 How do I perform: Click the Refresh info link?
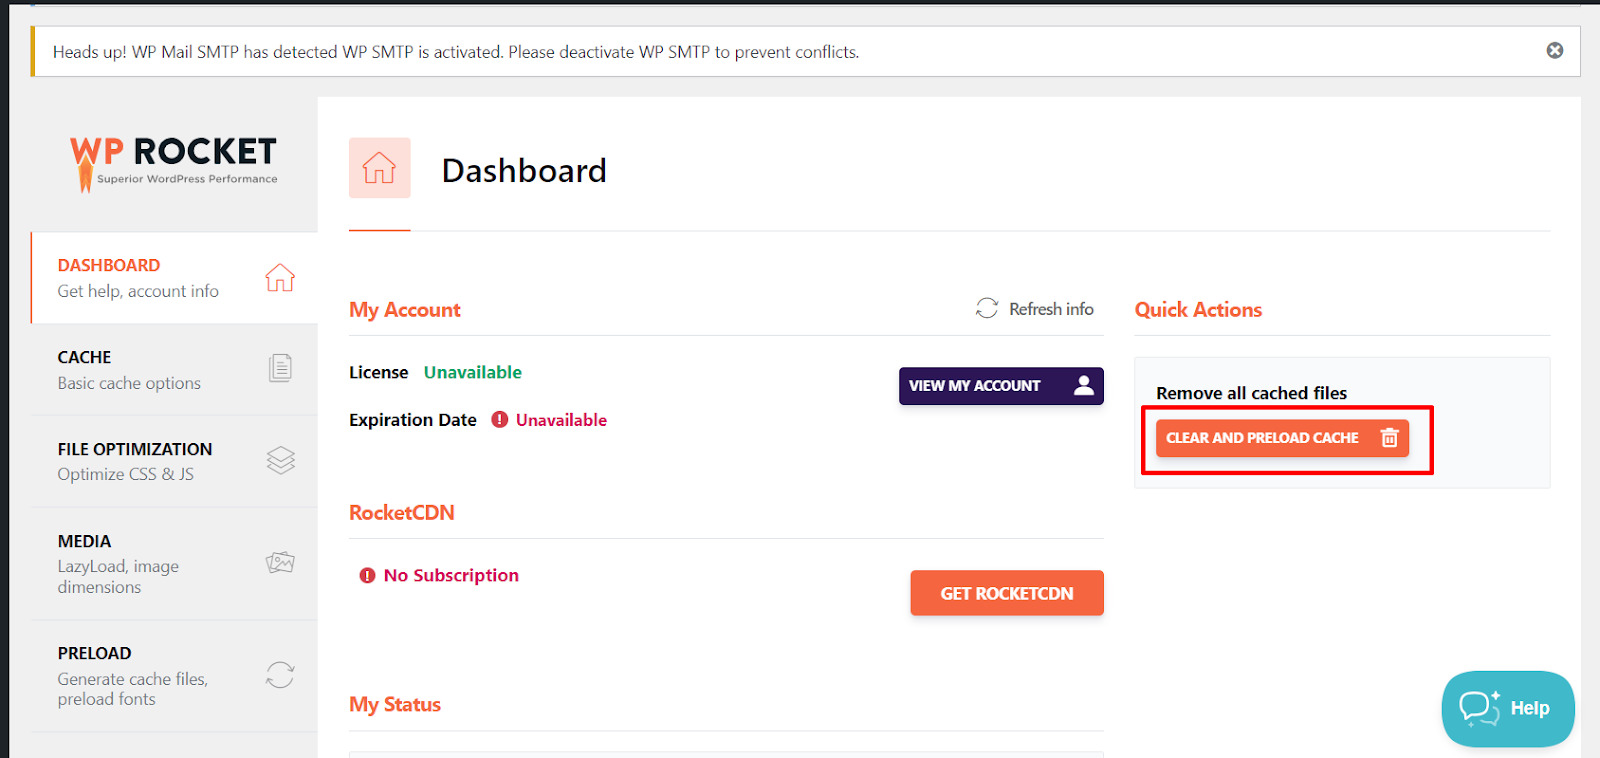(x=1050, y=309)
